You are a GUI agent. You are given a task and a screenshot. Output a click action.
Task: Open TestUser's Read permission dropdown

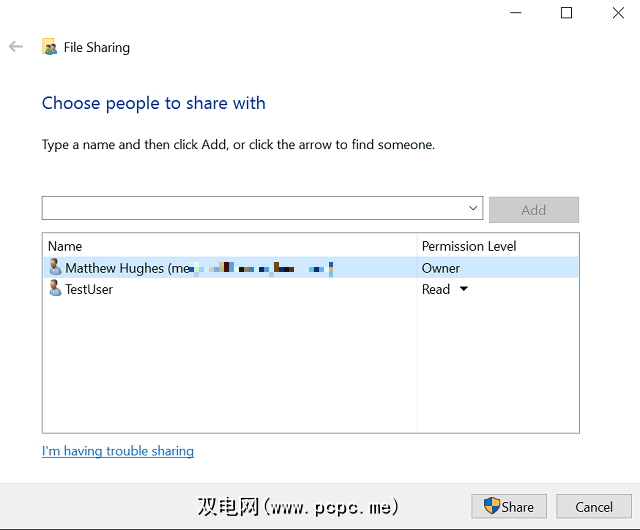click(463, 290)
